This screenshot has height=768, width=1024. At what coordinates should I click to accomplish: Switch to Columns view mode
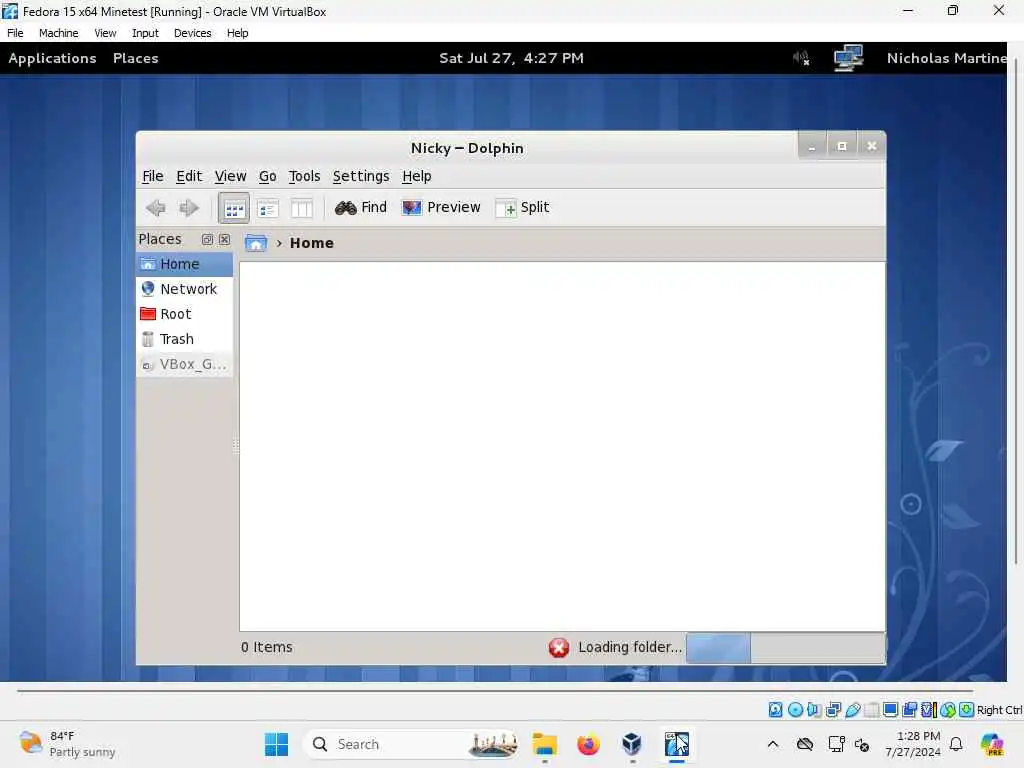302,208
